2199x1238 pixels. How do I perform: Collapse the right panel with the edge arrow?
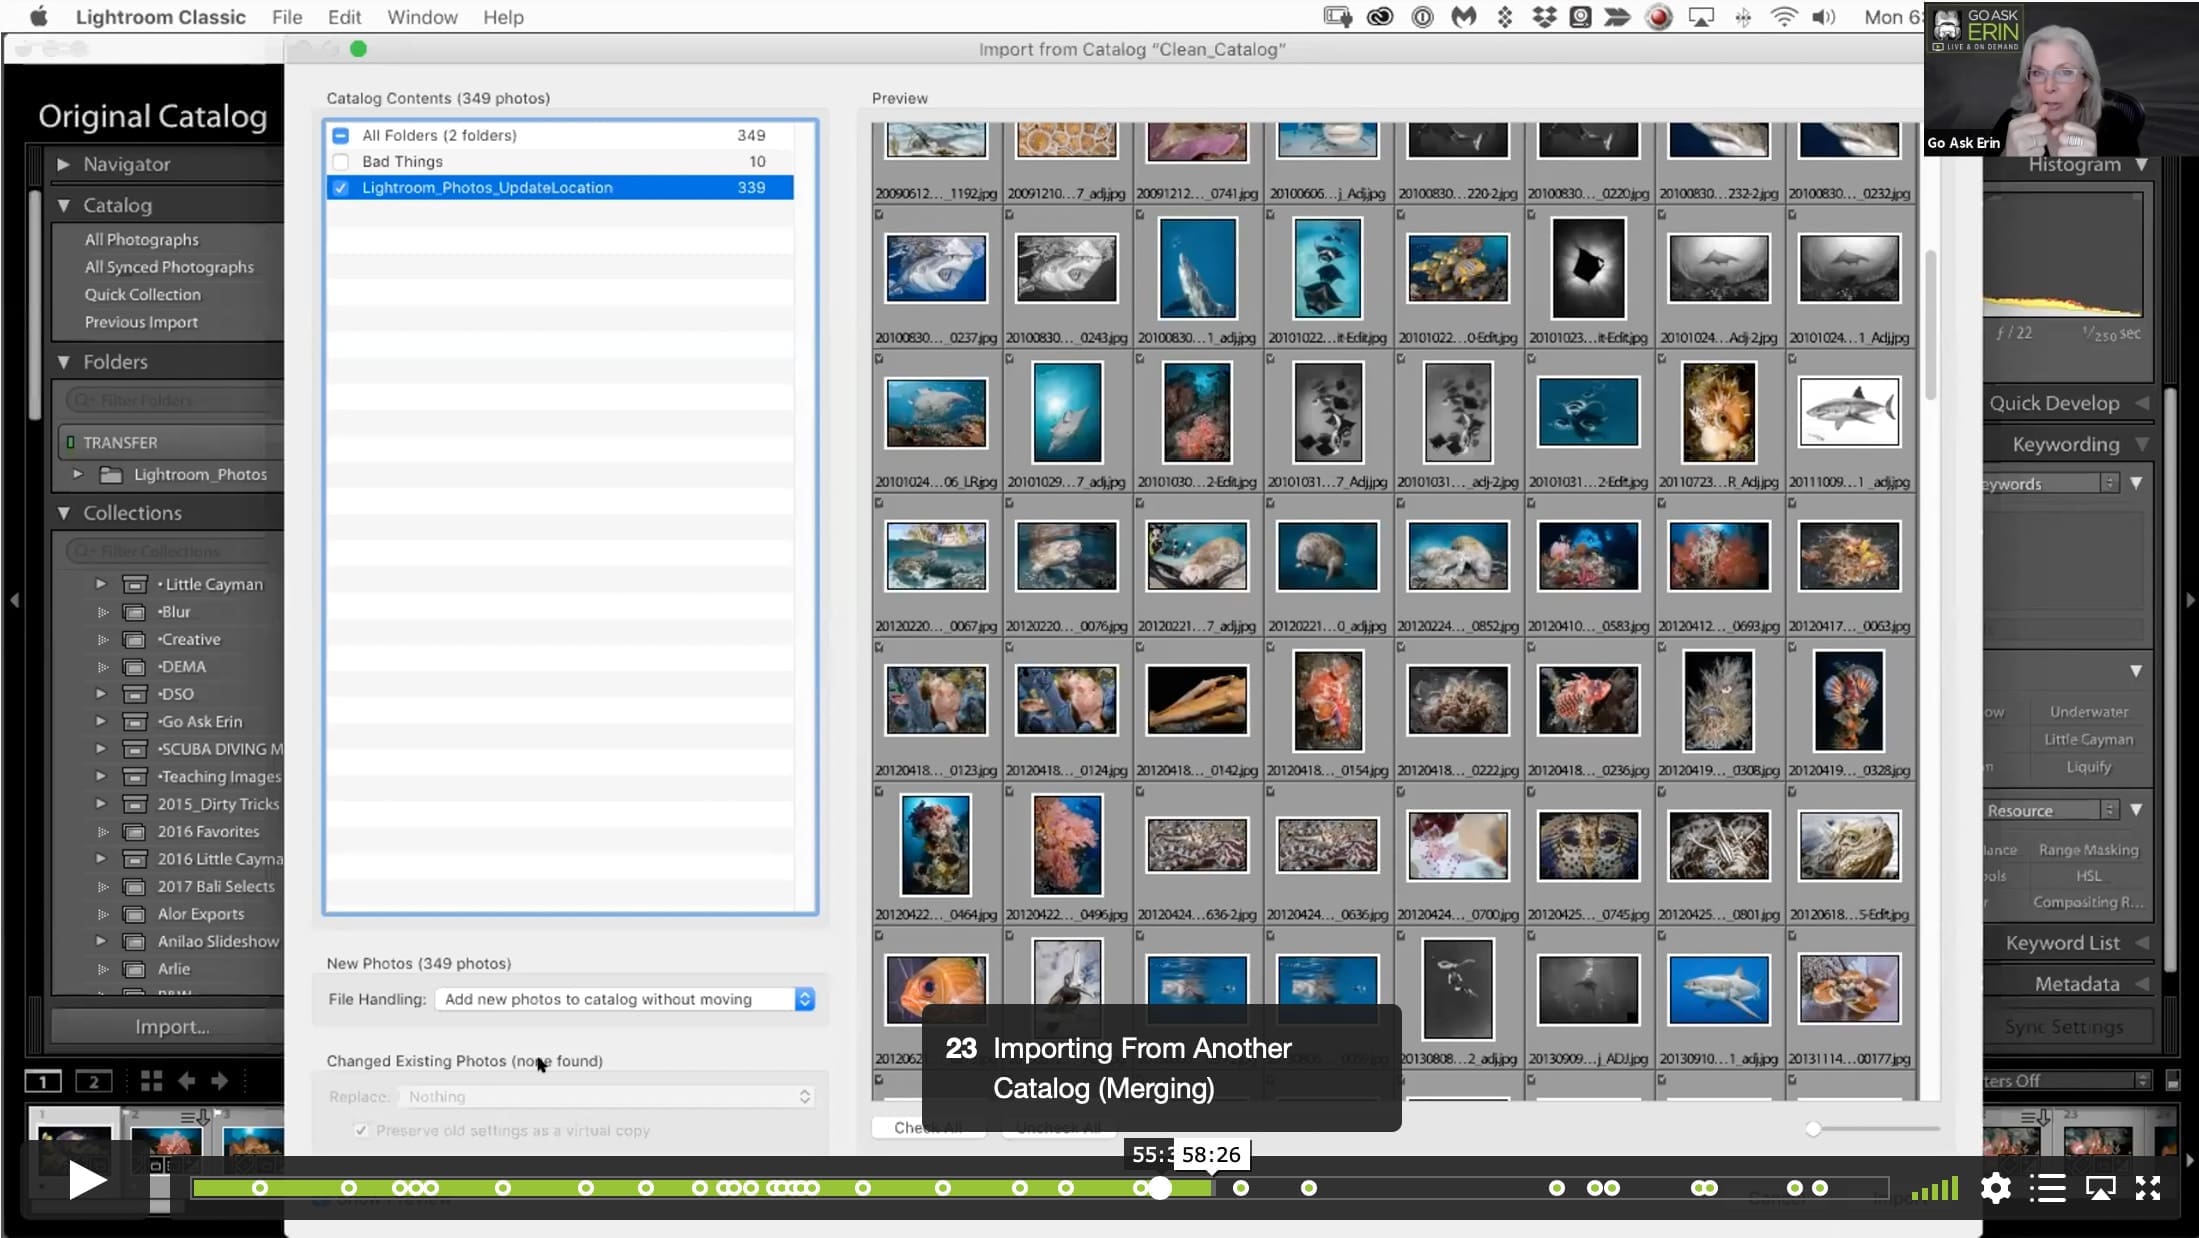tap(2190, 600)
